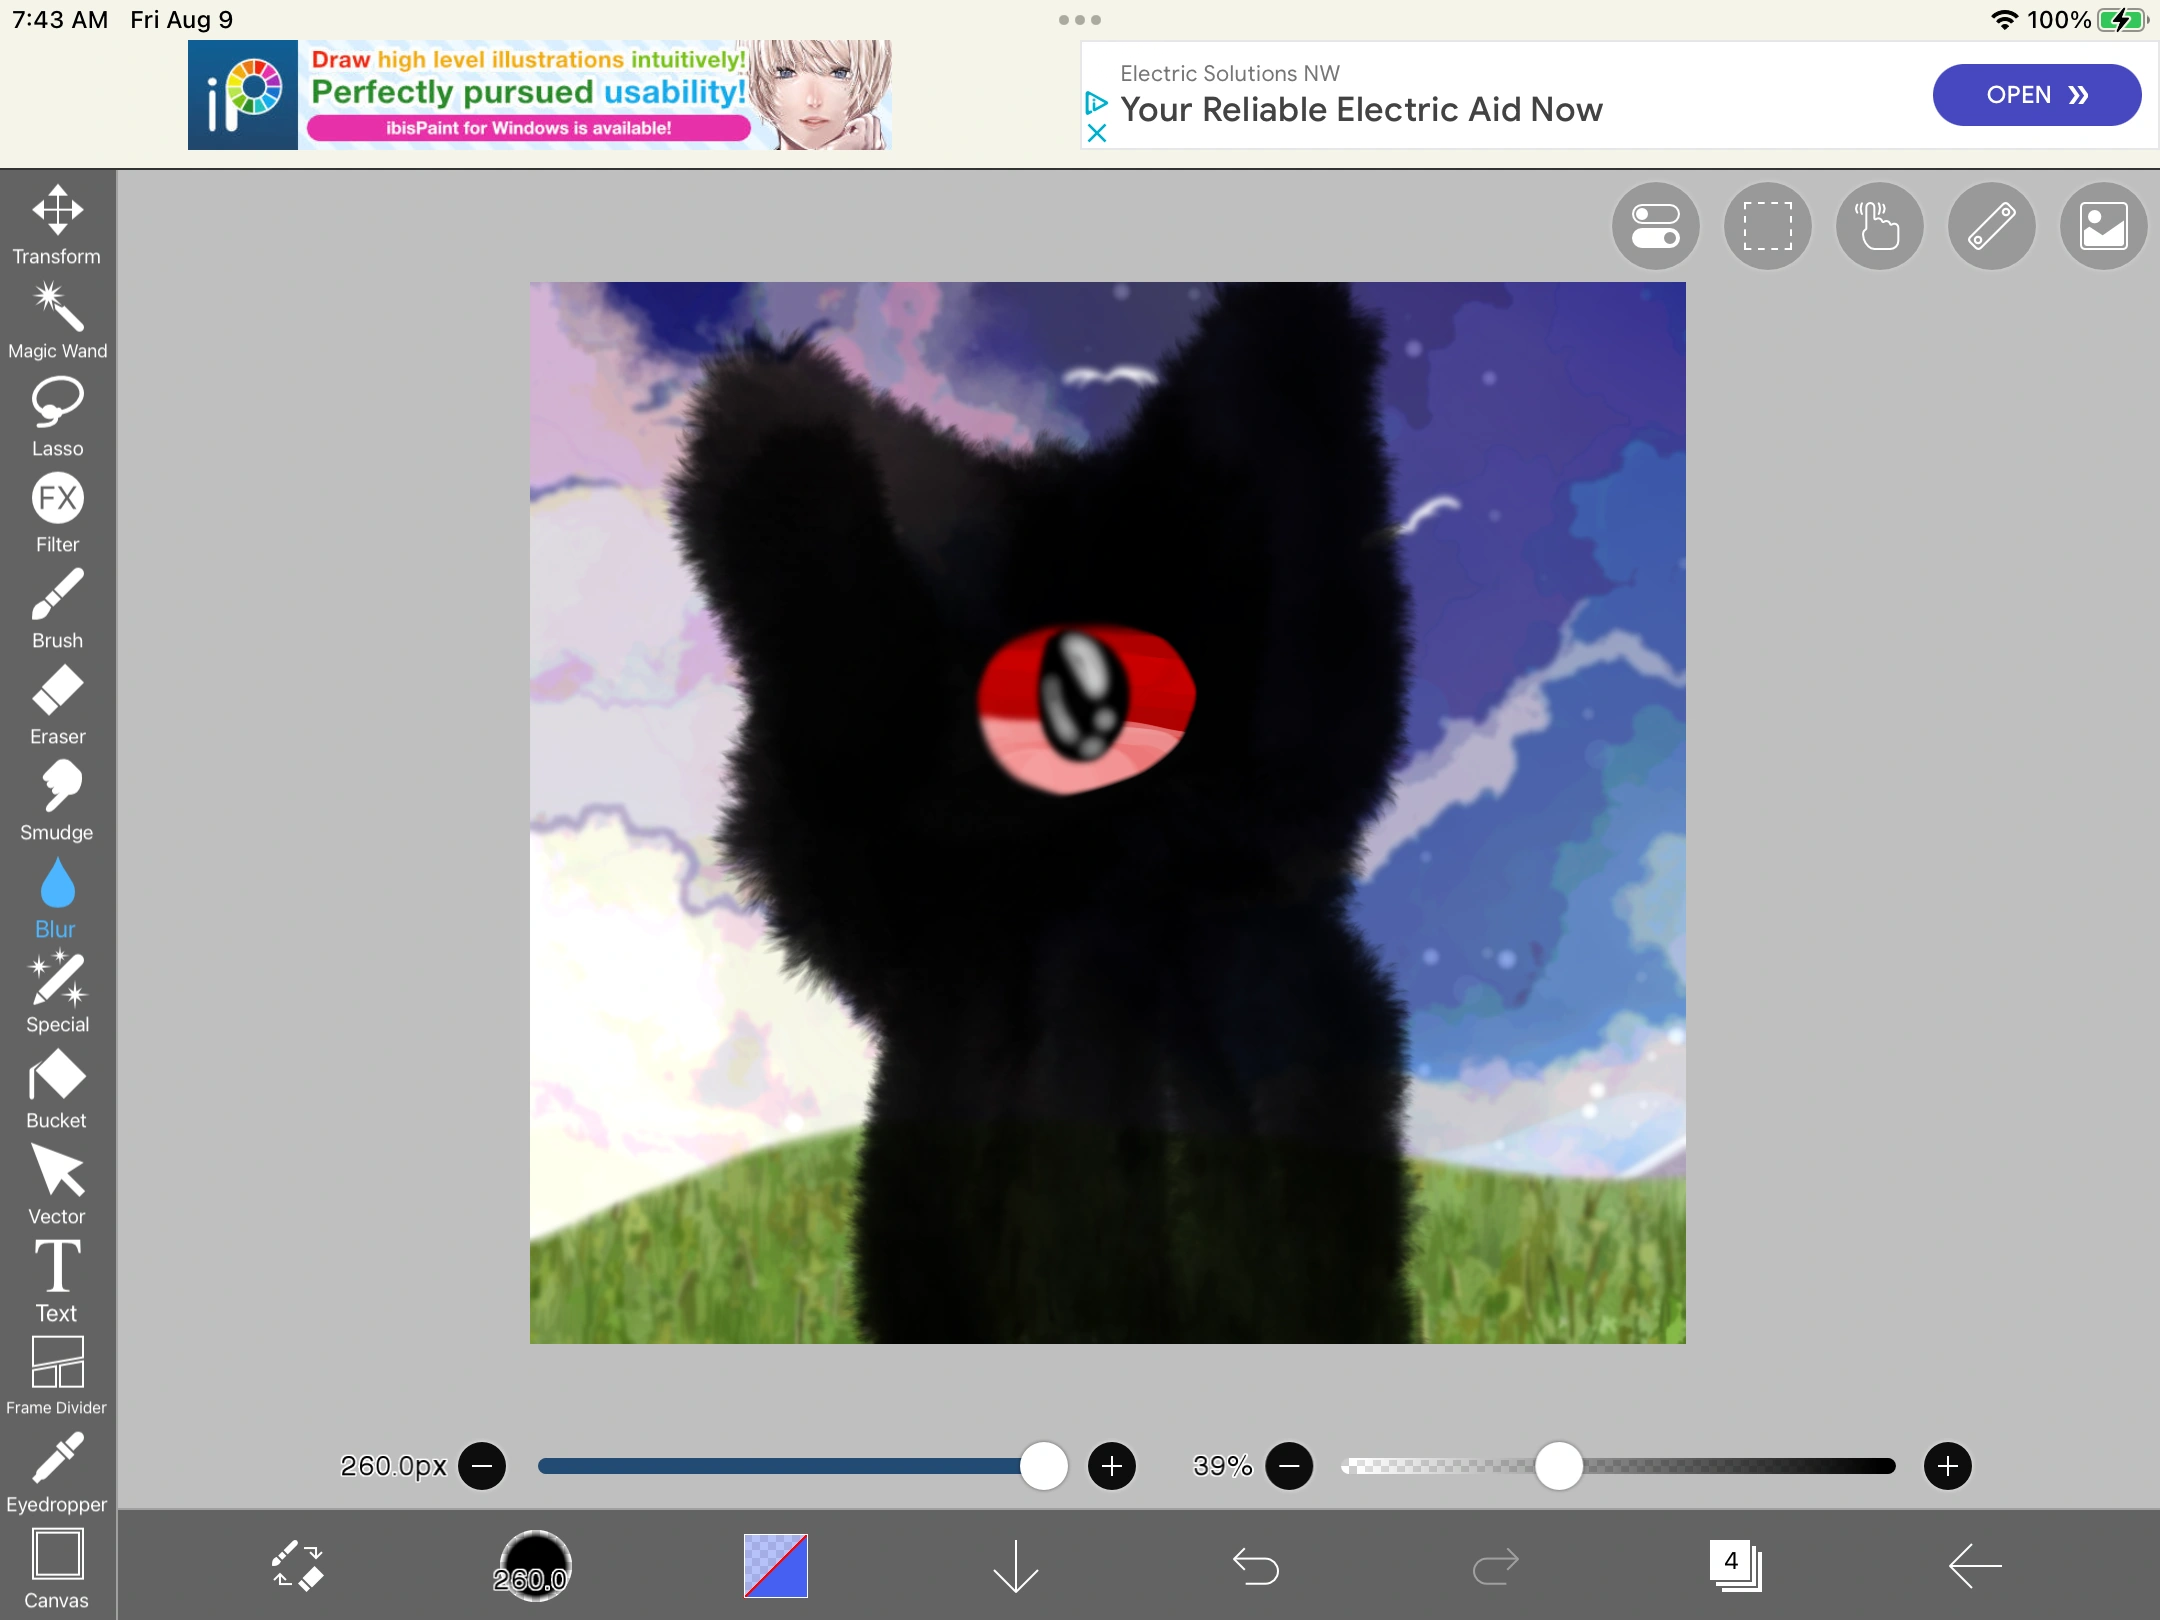This screenshot has width=2160, height=1620.
Task: Open the Layers panel showing 4 layers
Action: click(x=1735, y=1567)
